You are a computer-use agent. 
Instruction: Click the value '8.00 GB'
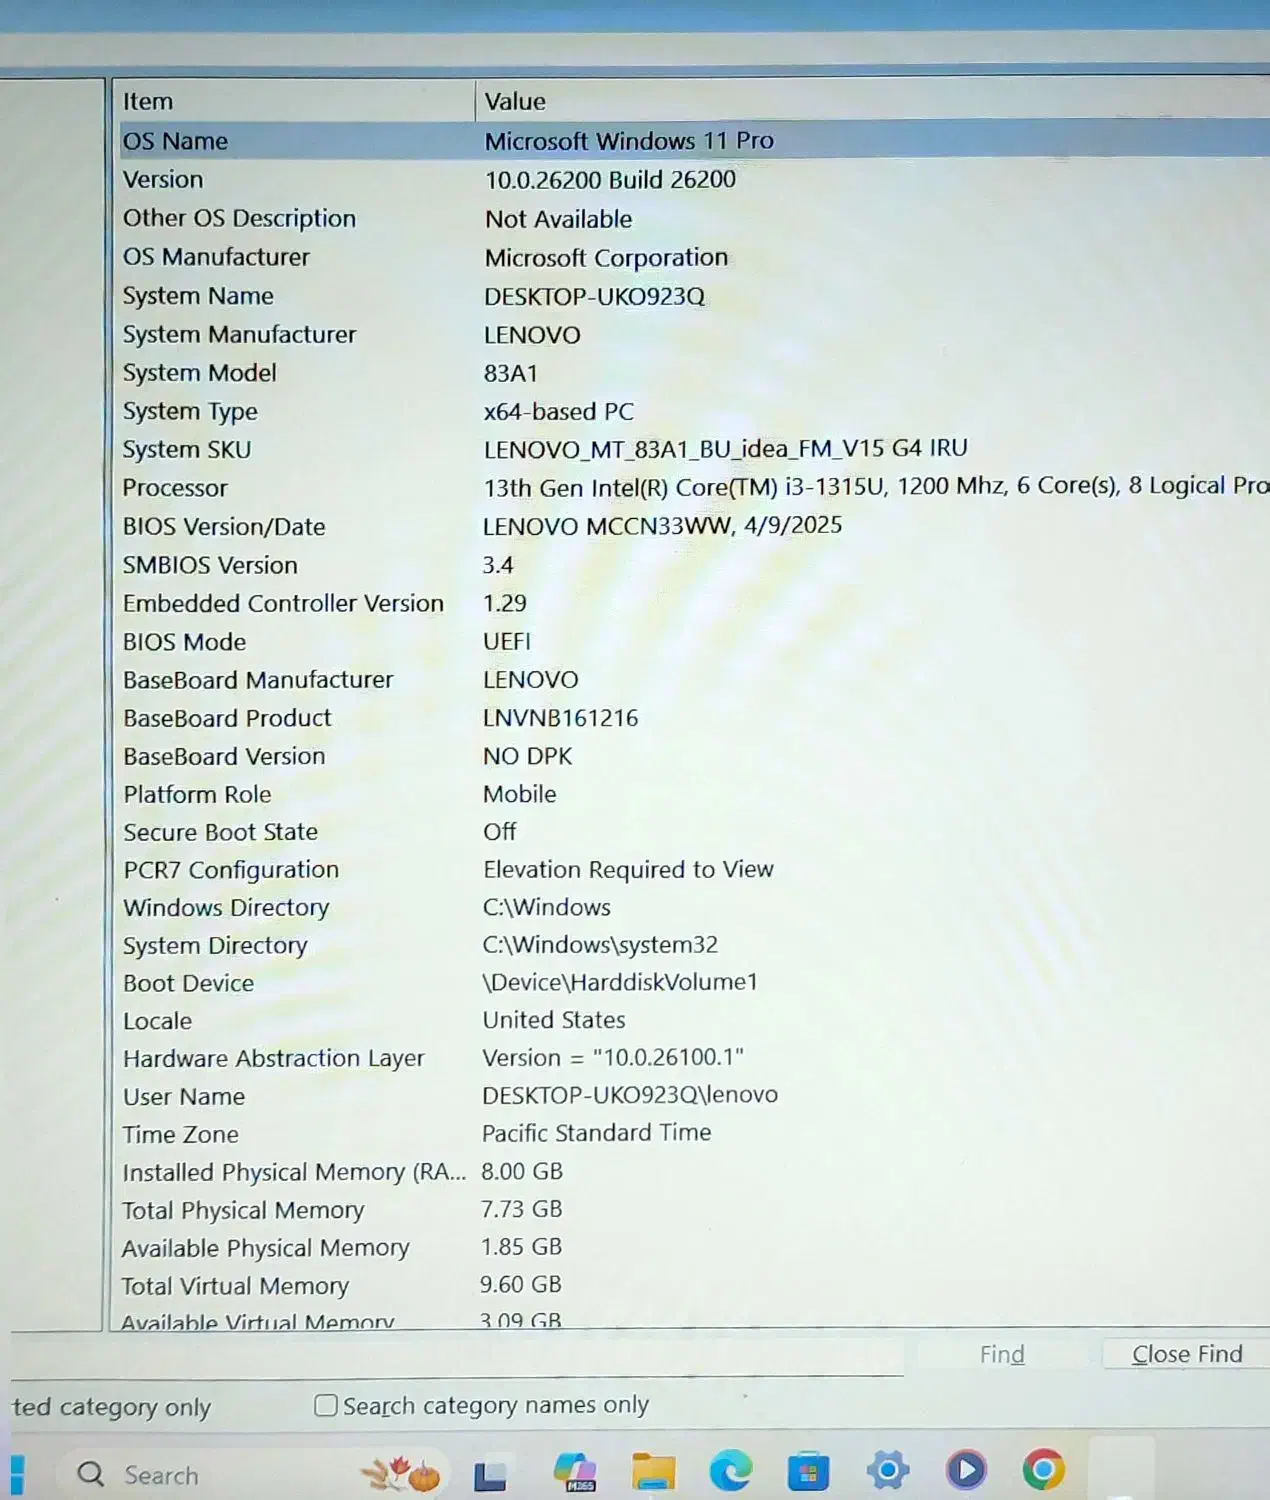coord(522,1171)
